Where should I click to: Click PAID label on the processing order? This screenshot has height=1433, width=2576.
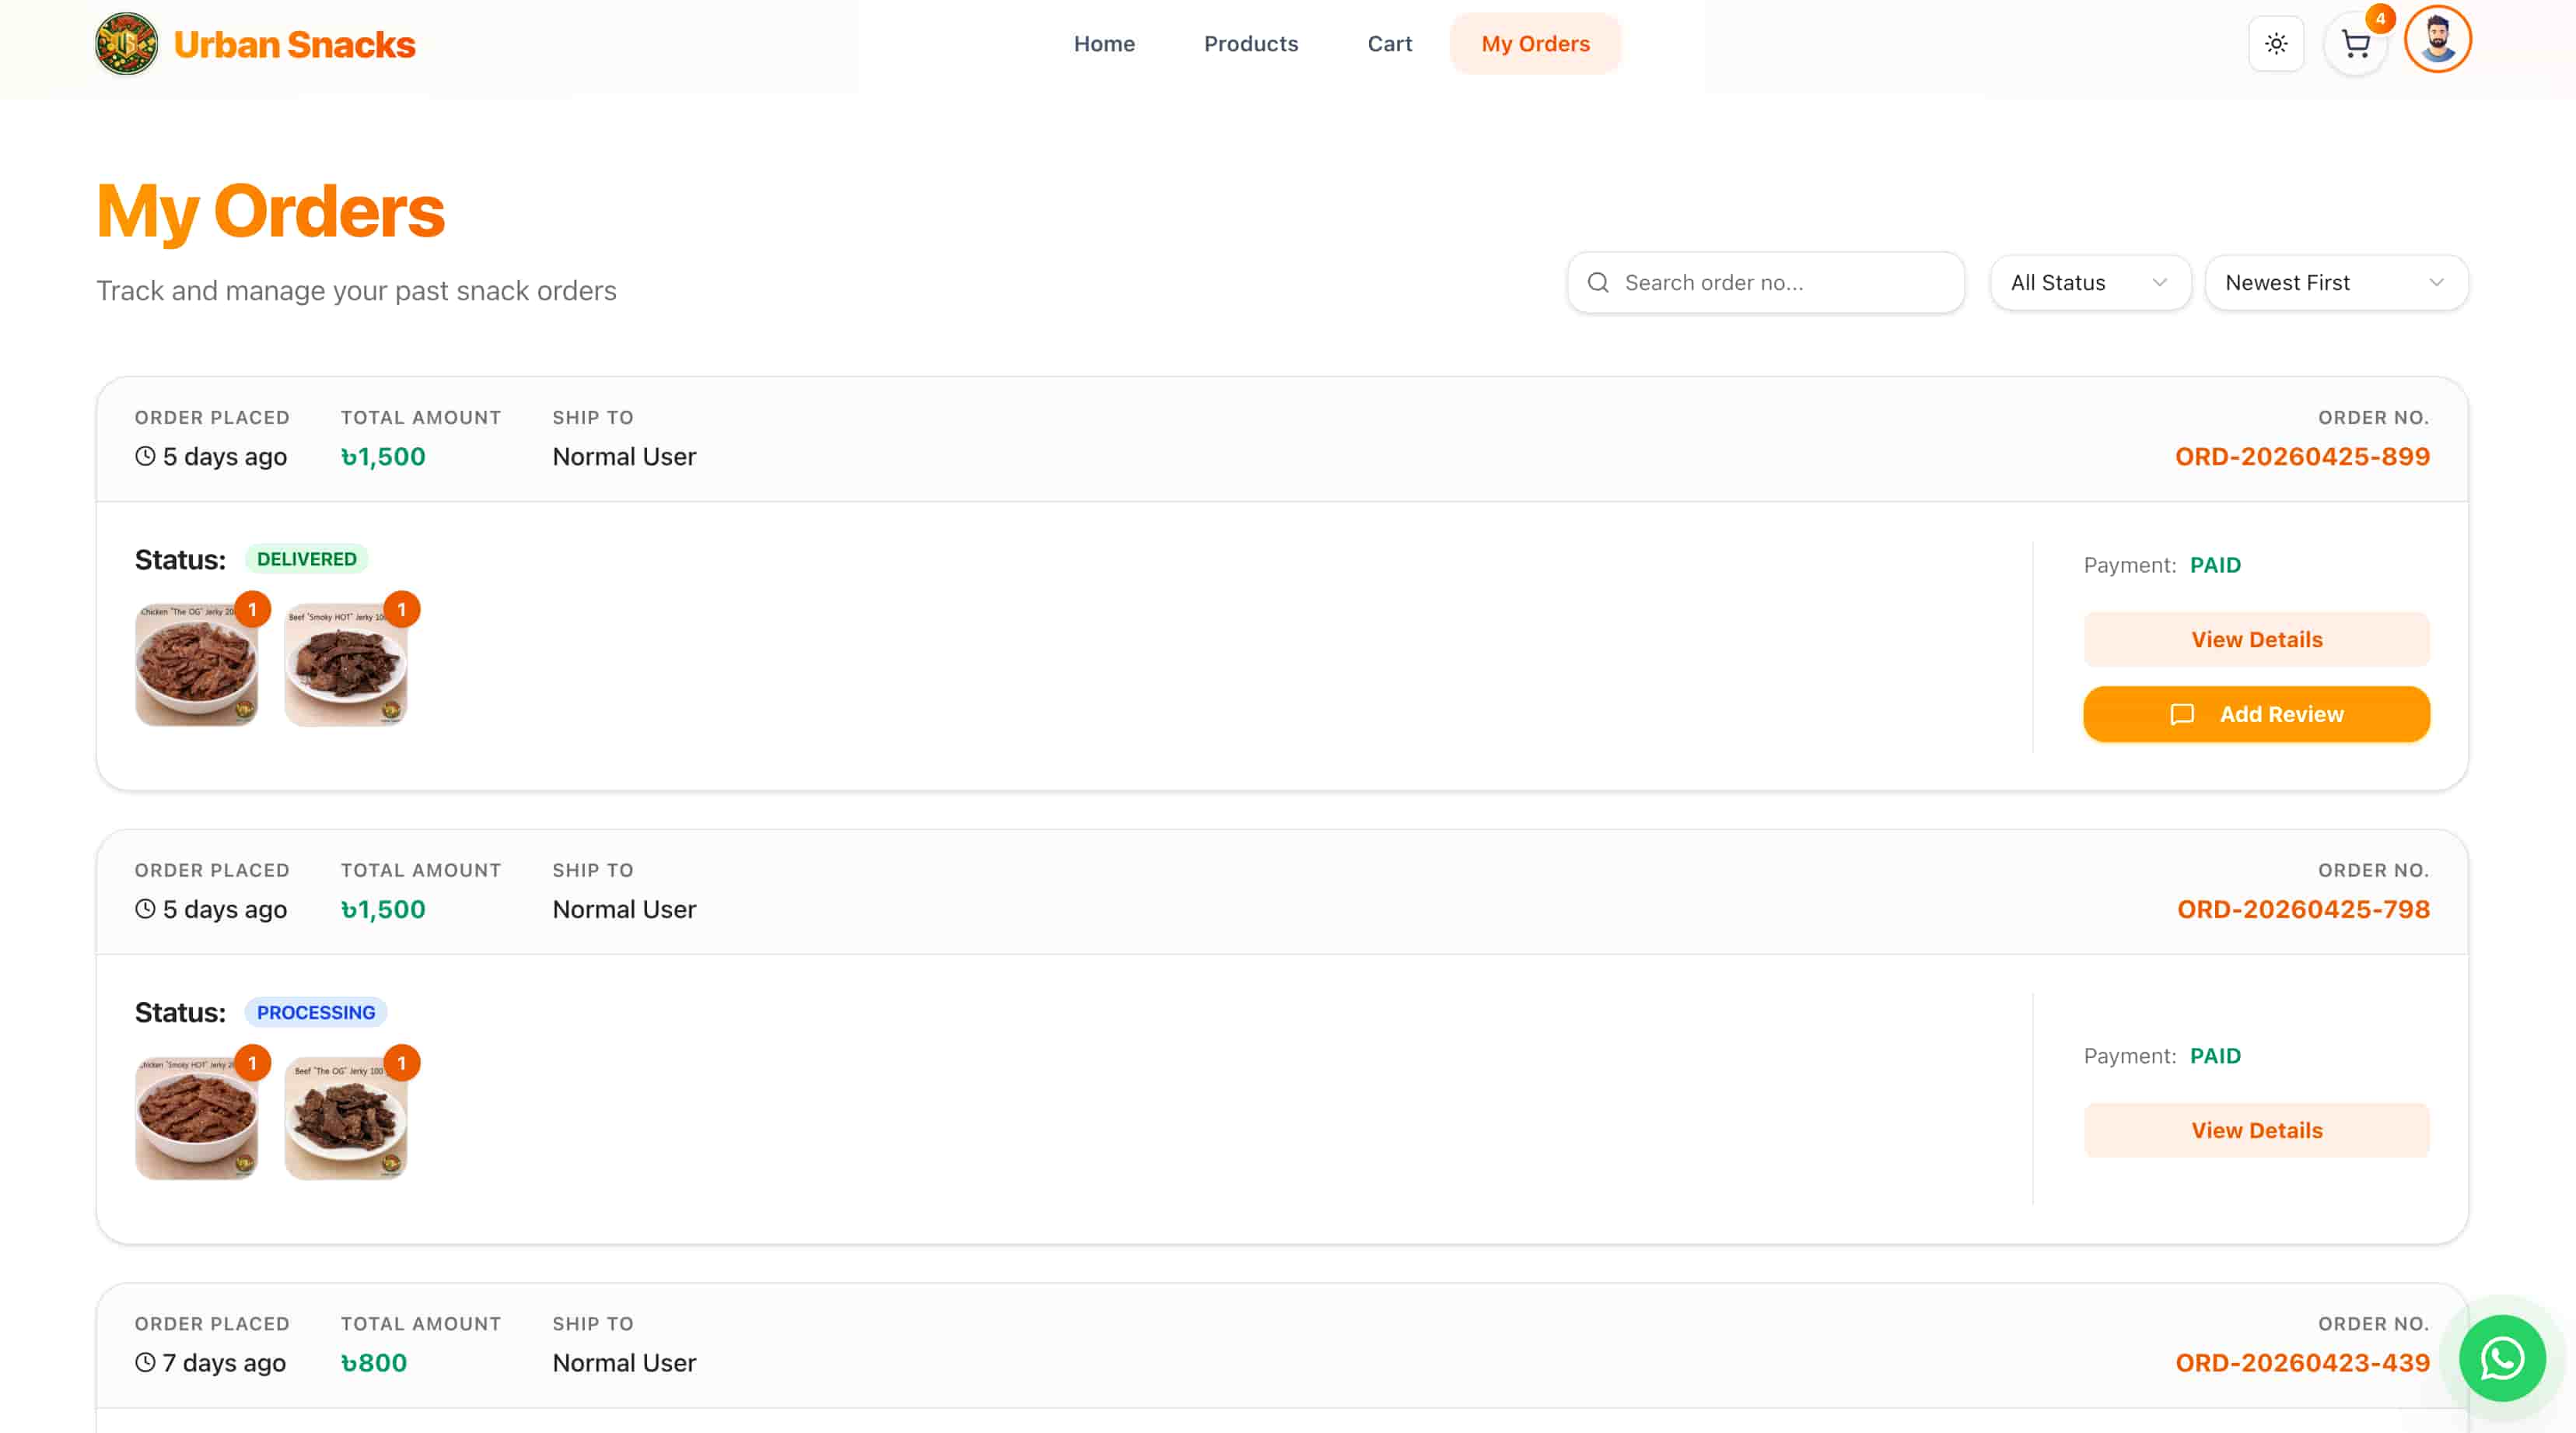tap(2215, 1056)
